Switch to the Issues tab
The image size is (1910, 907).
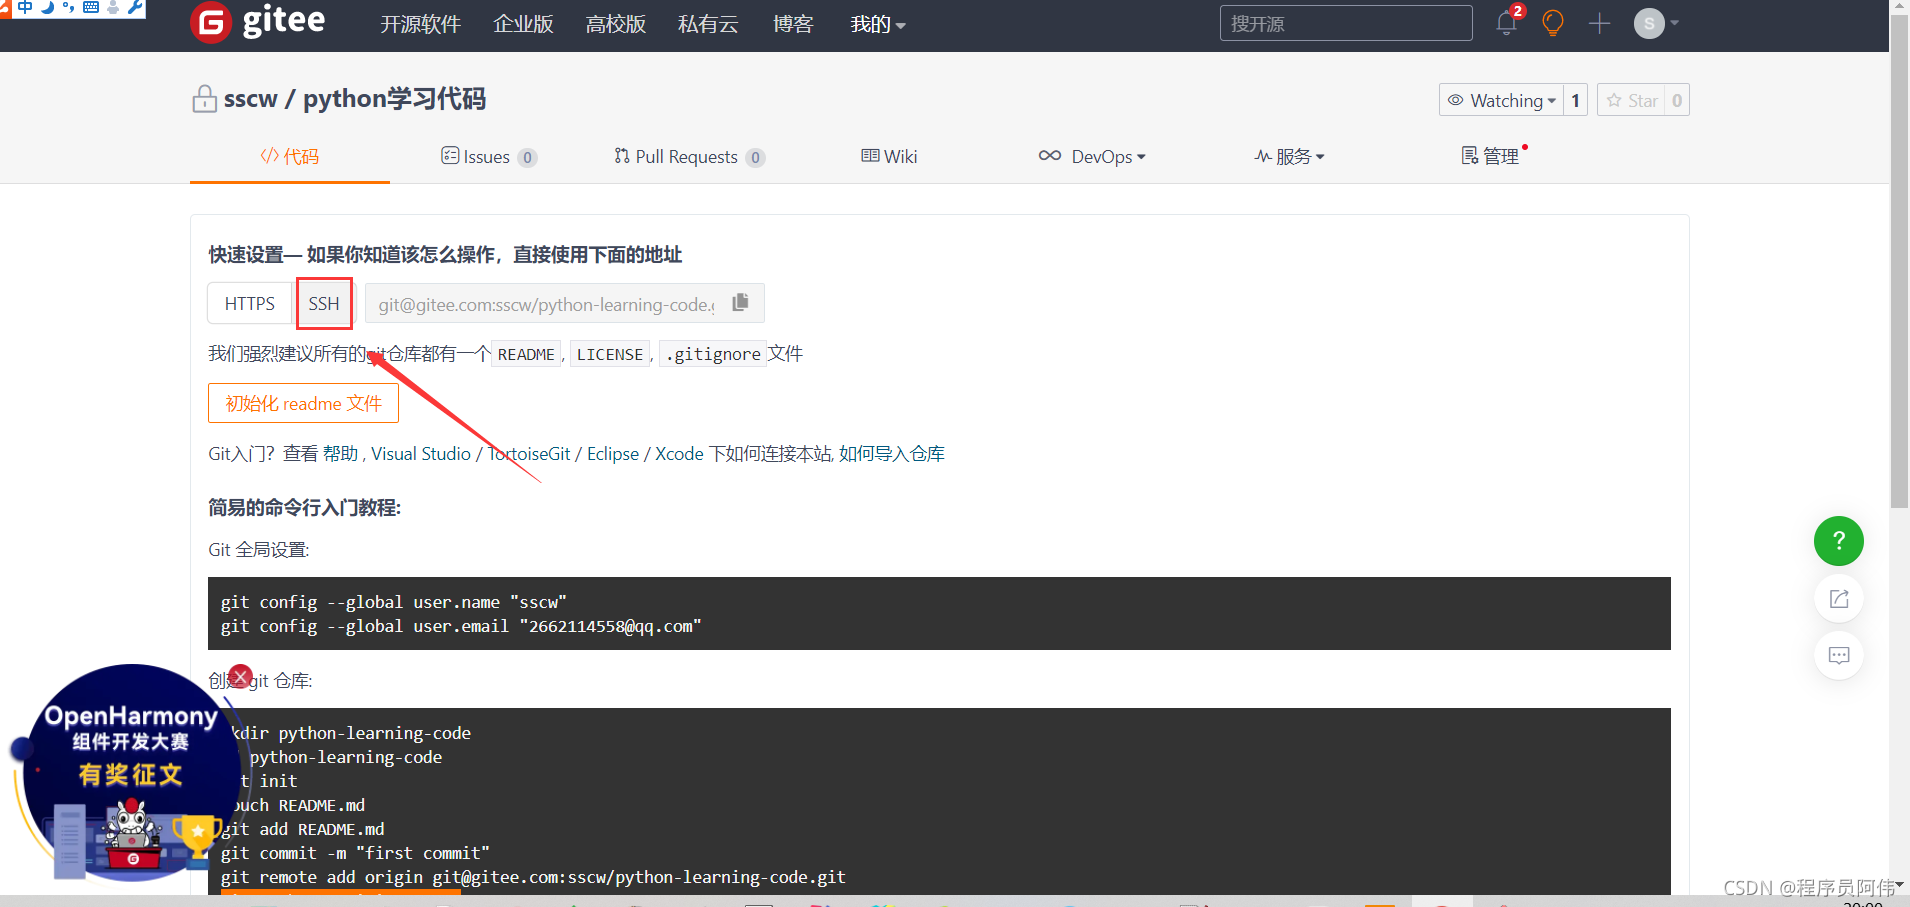point(488,156)
